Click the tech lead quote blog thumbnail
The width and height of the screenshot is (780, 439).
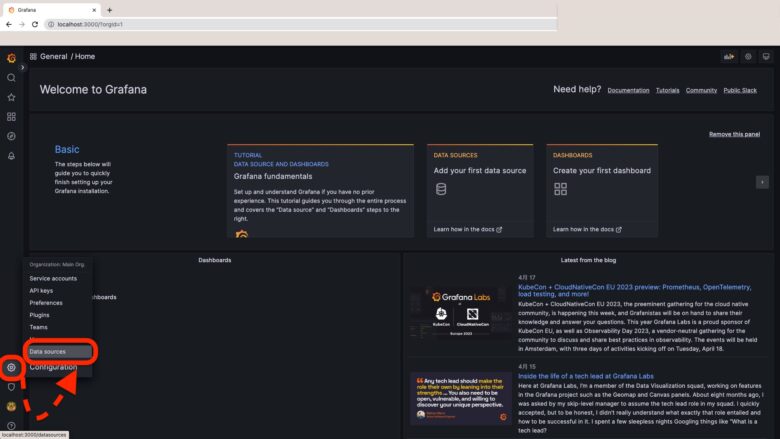[x=461, y=399]
